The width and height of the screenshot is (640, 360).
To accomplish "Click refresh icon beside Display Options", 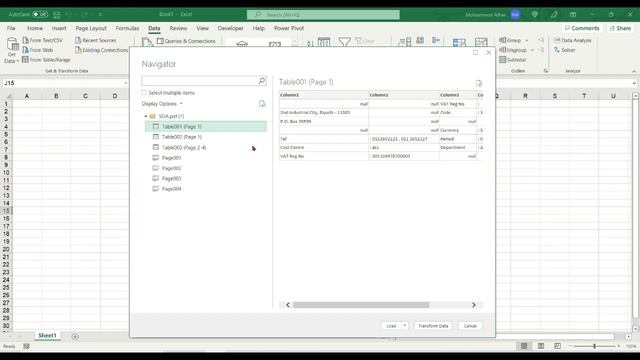I will [x=262, y=104].
